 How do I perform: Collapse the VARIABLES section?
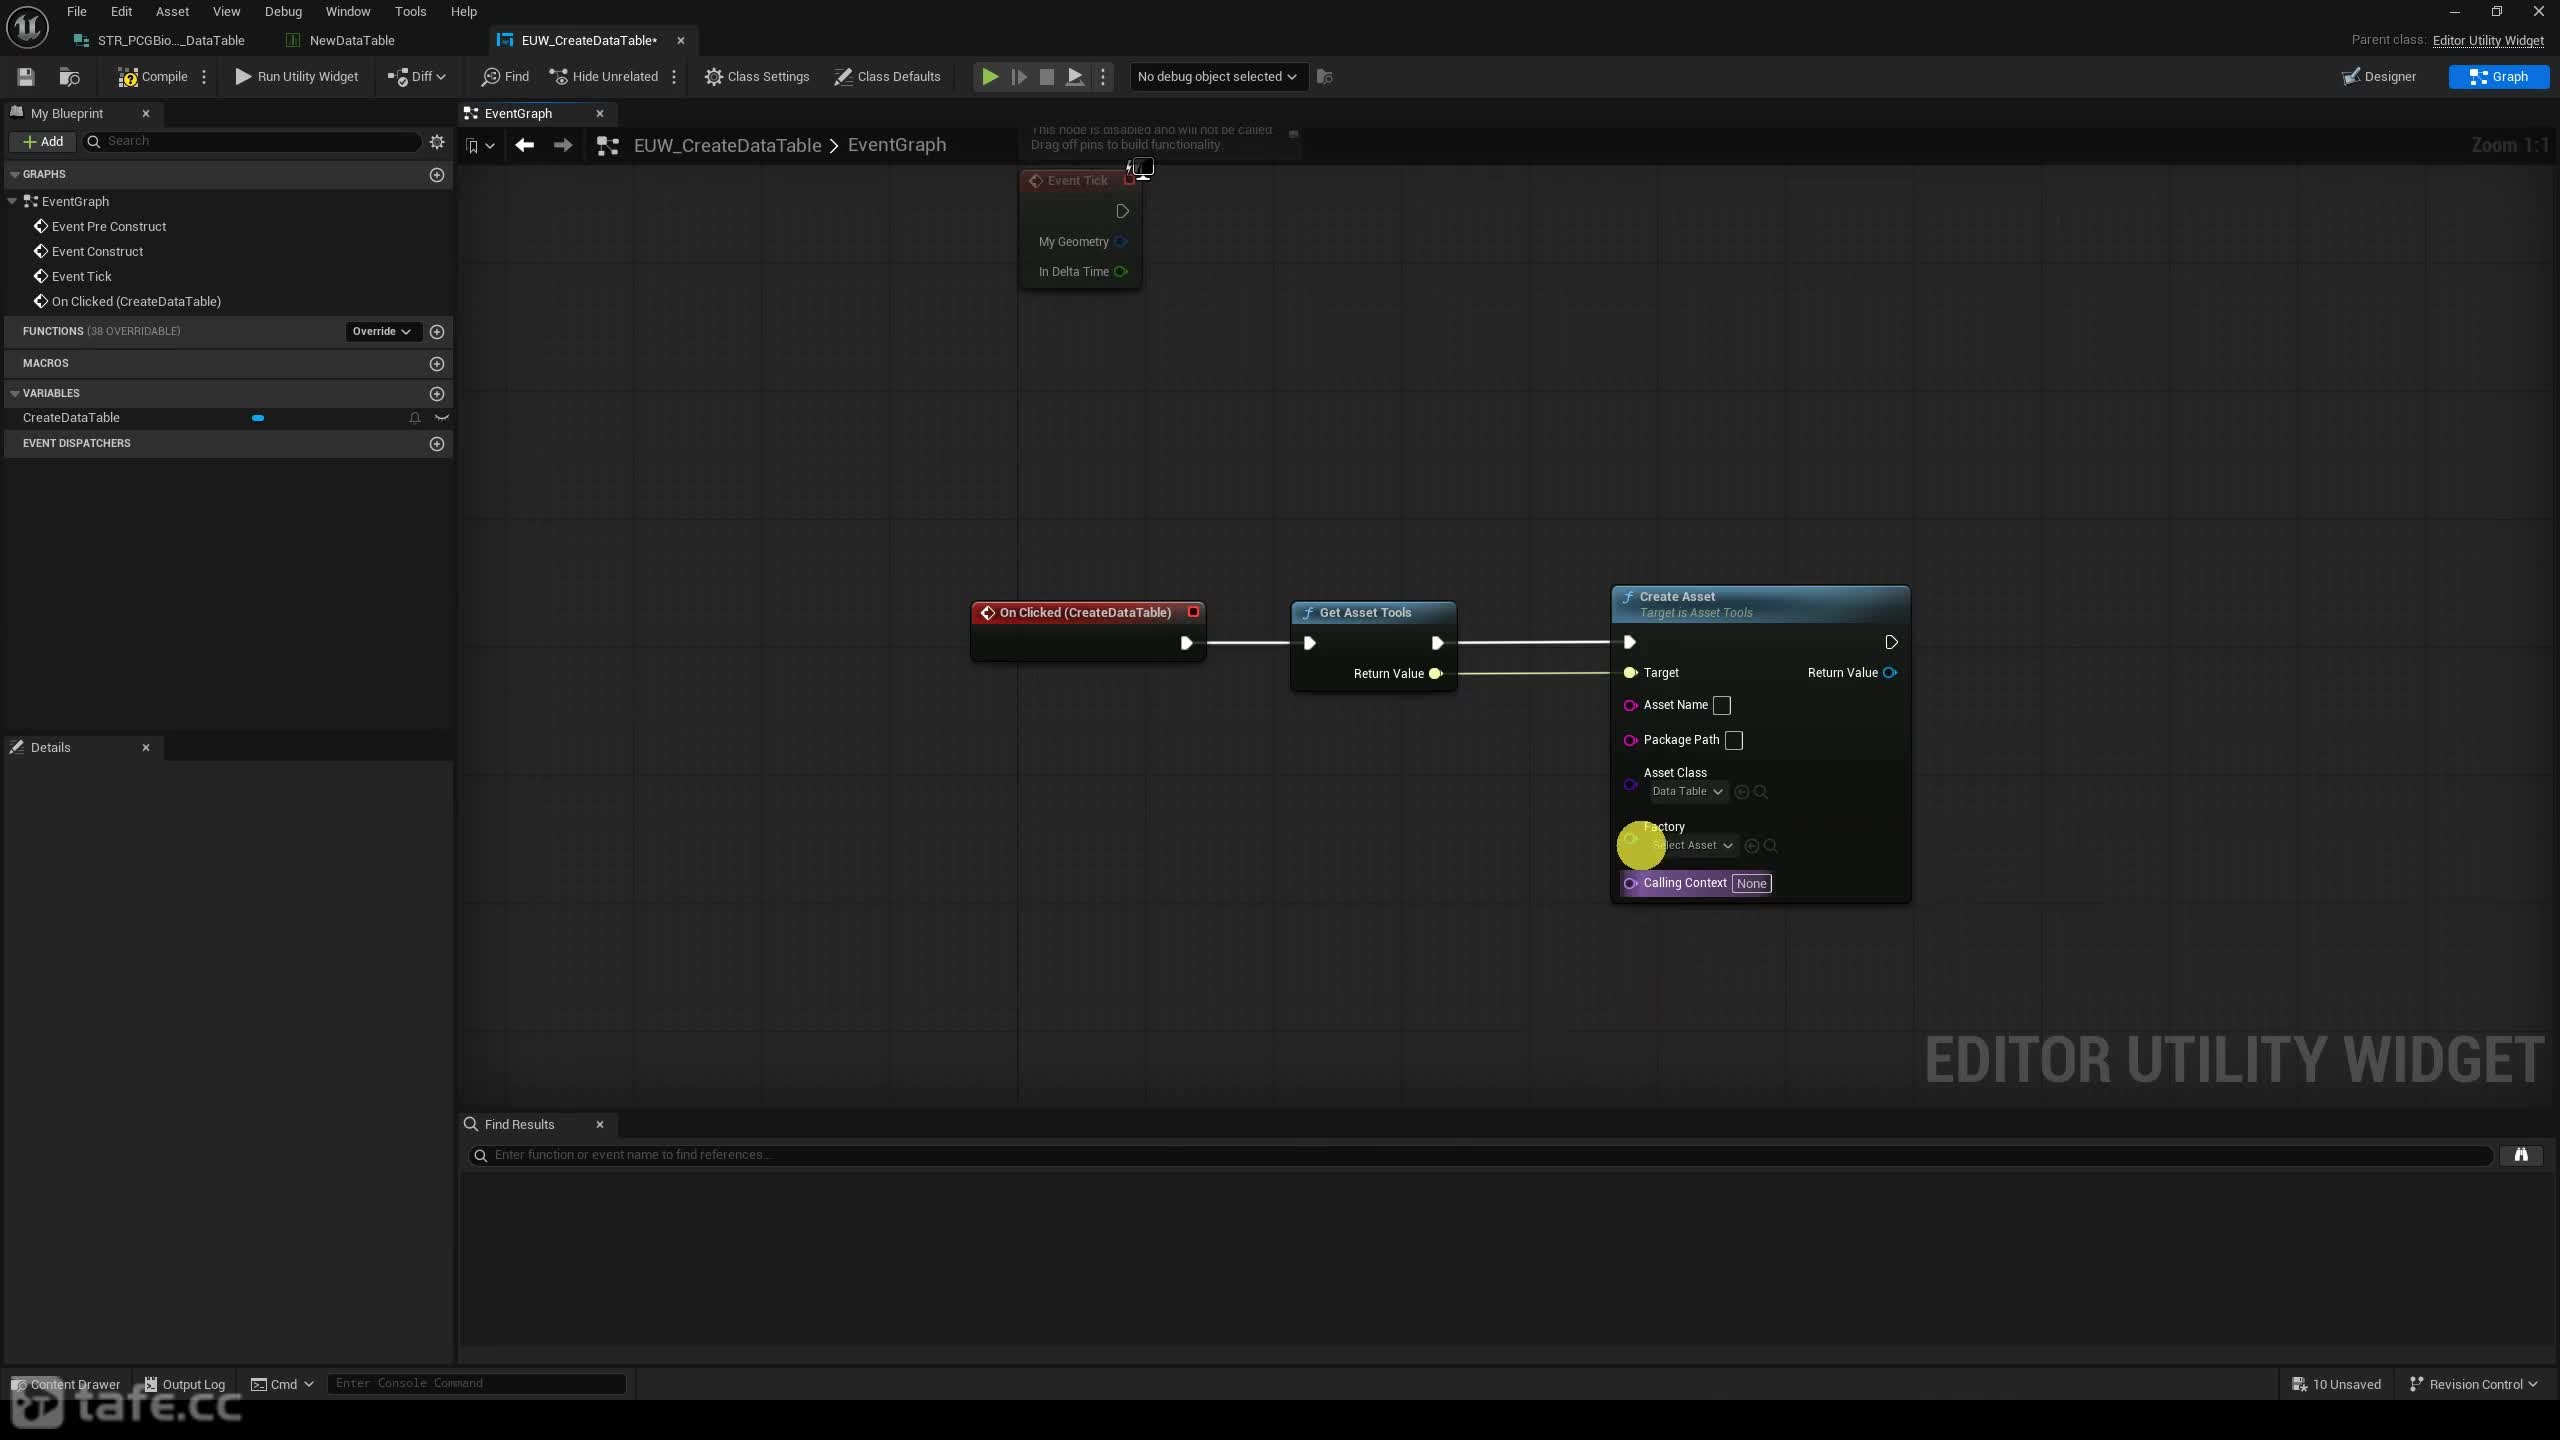point(15,394)
